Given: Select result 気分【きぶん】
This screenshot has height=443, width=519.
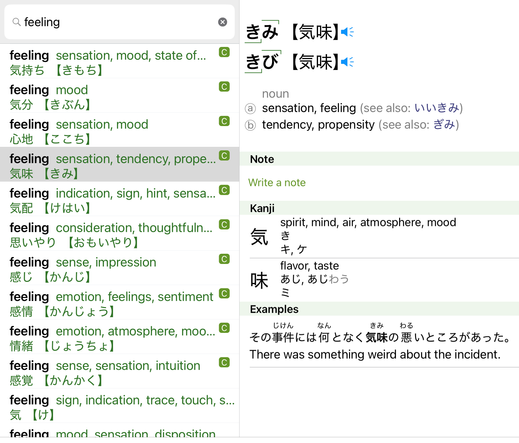Looking at the screenshot, I should (119, 96).
